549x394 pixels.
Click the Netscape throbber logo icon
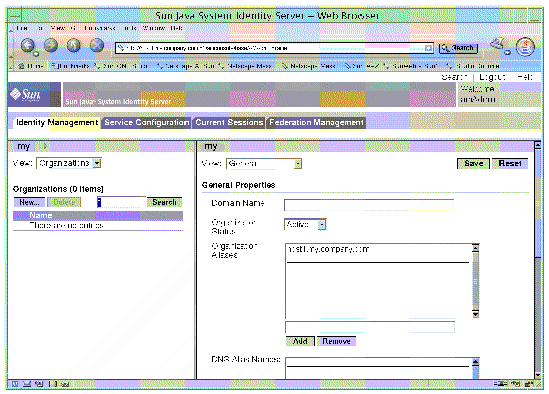tap(525, 47)
